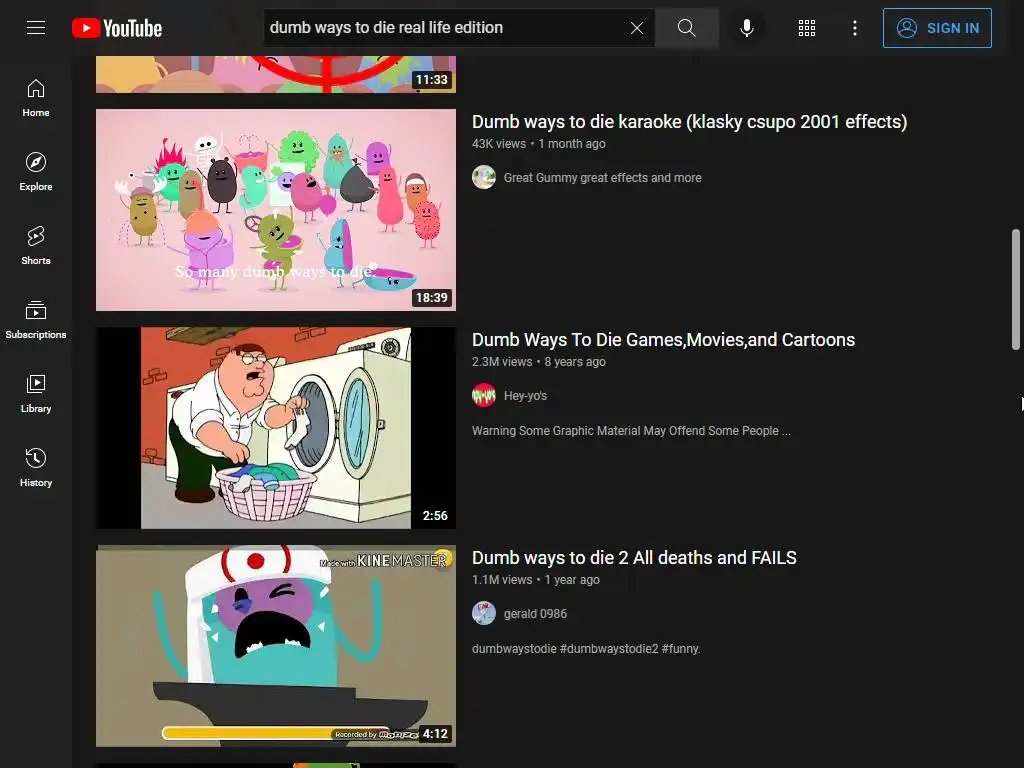Click the 18:39 duration badge
Image resolution: width=1024 pixels, height=768 pixels.
(432, 298)
